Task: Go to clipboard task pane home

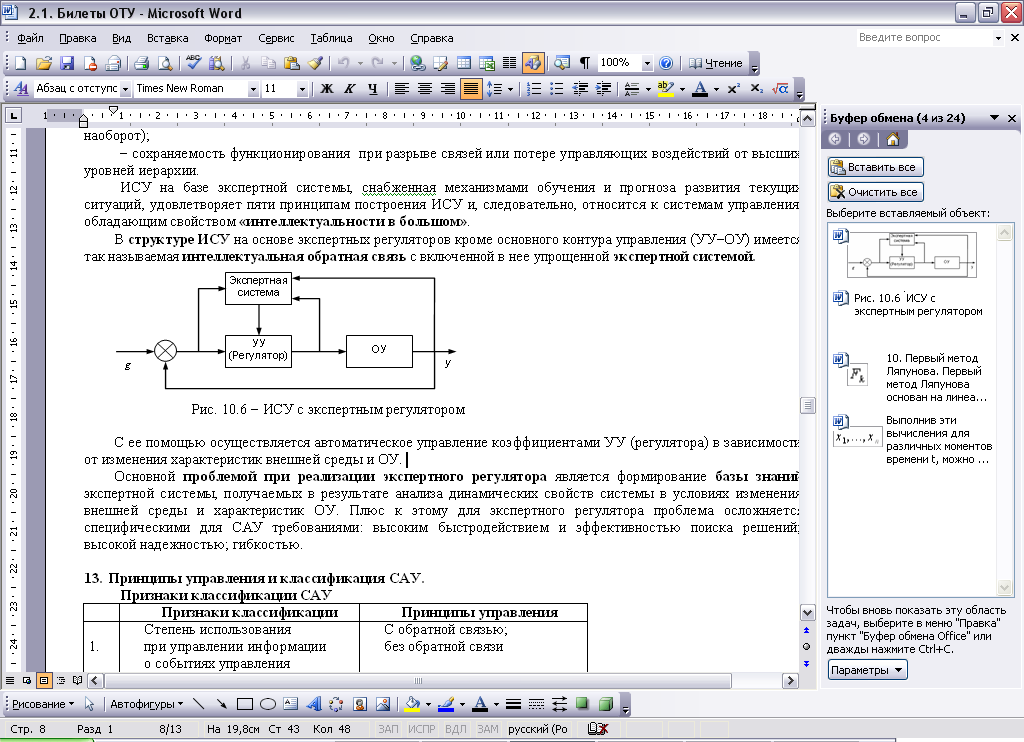Action: pyautogui.click(x=893, y=139)
